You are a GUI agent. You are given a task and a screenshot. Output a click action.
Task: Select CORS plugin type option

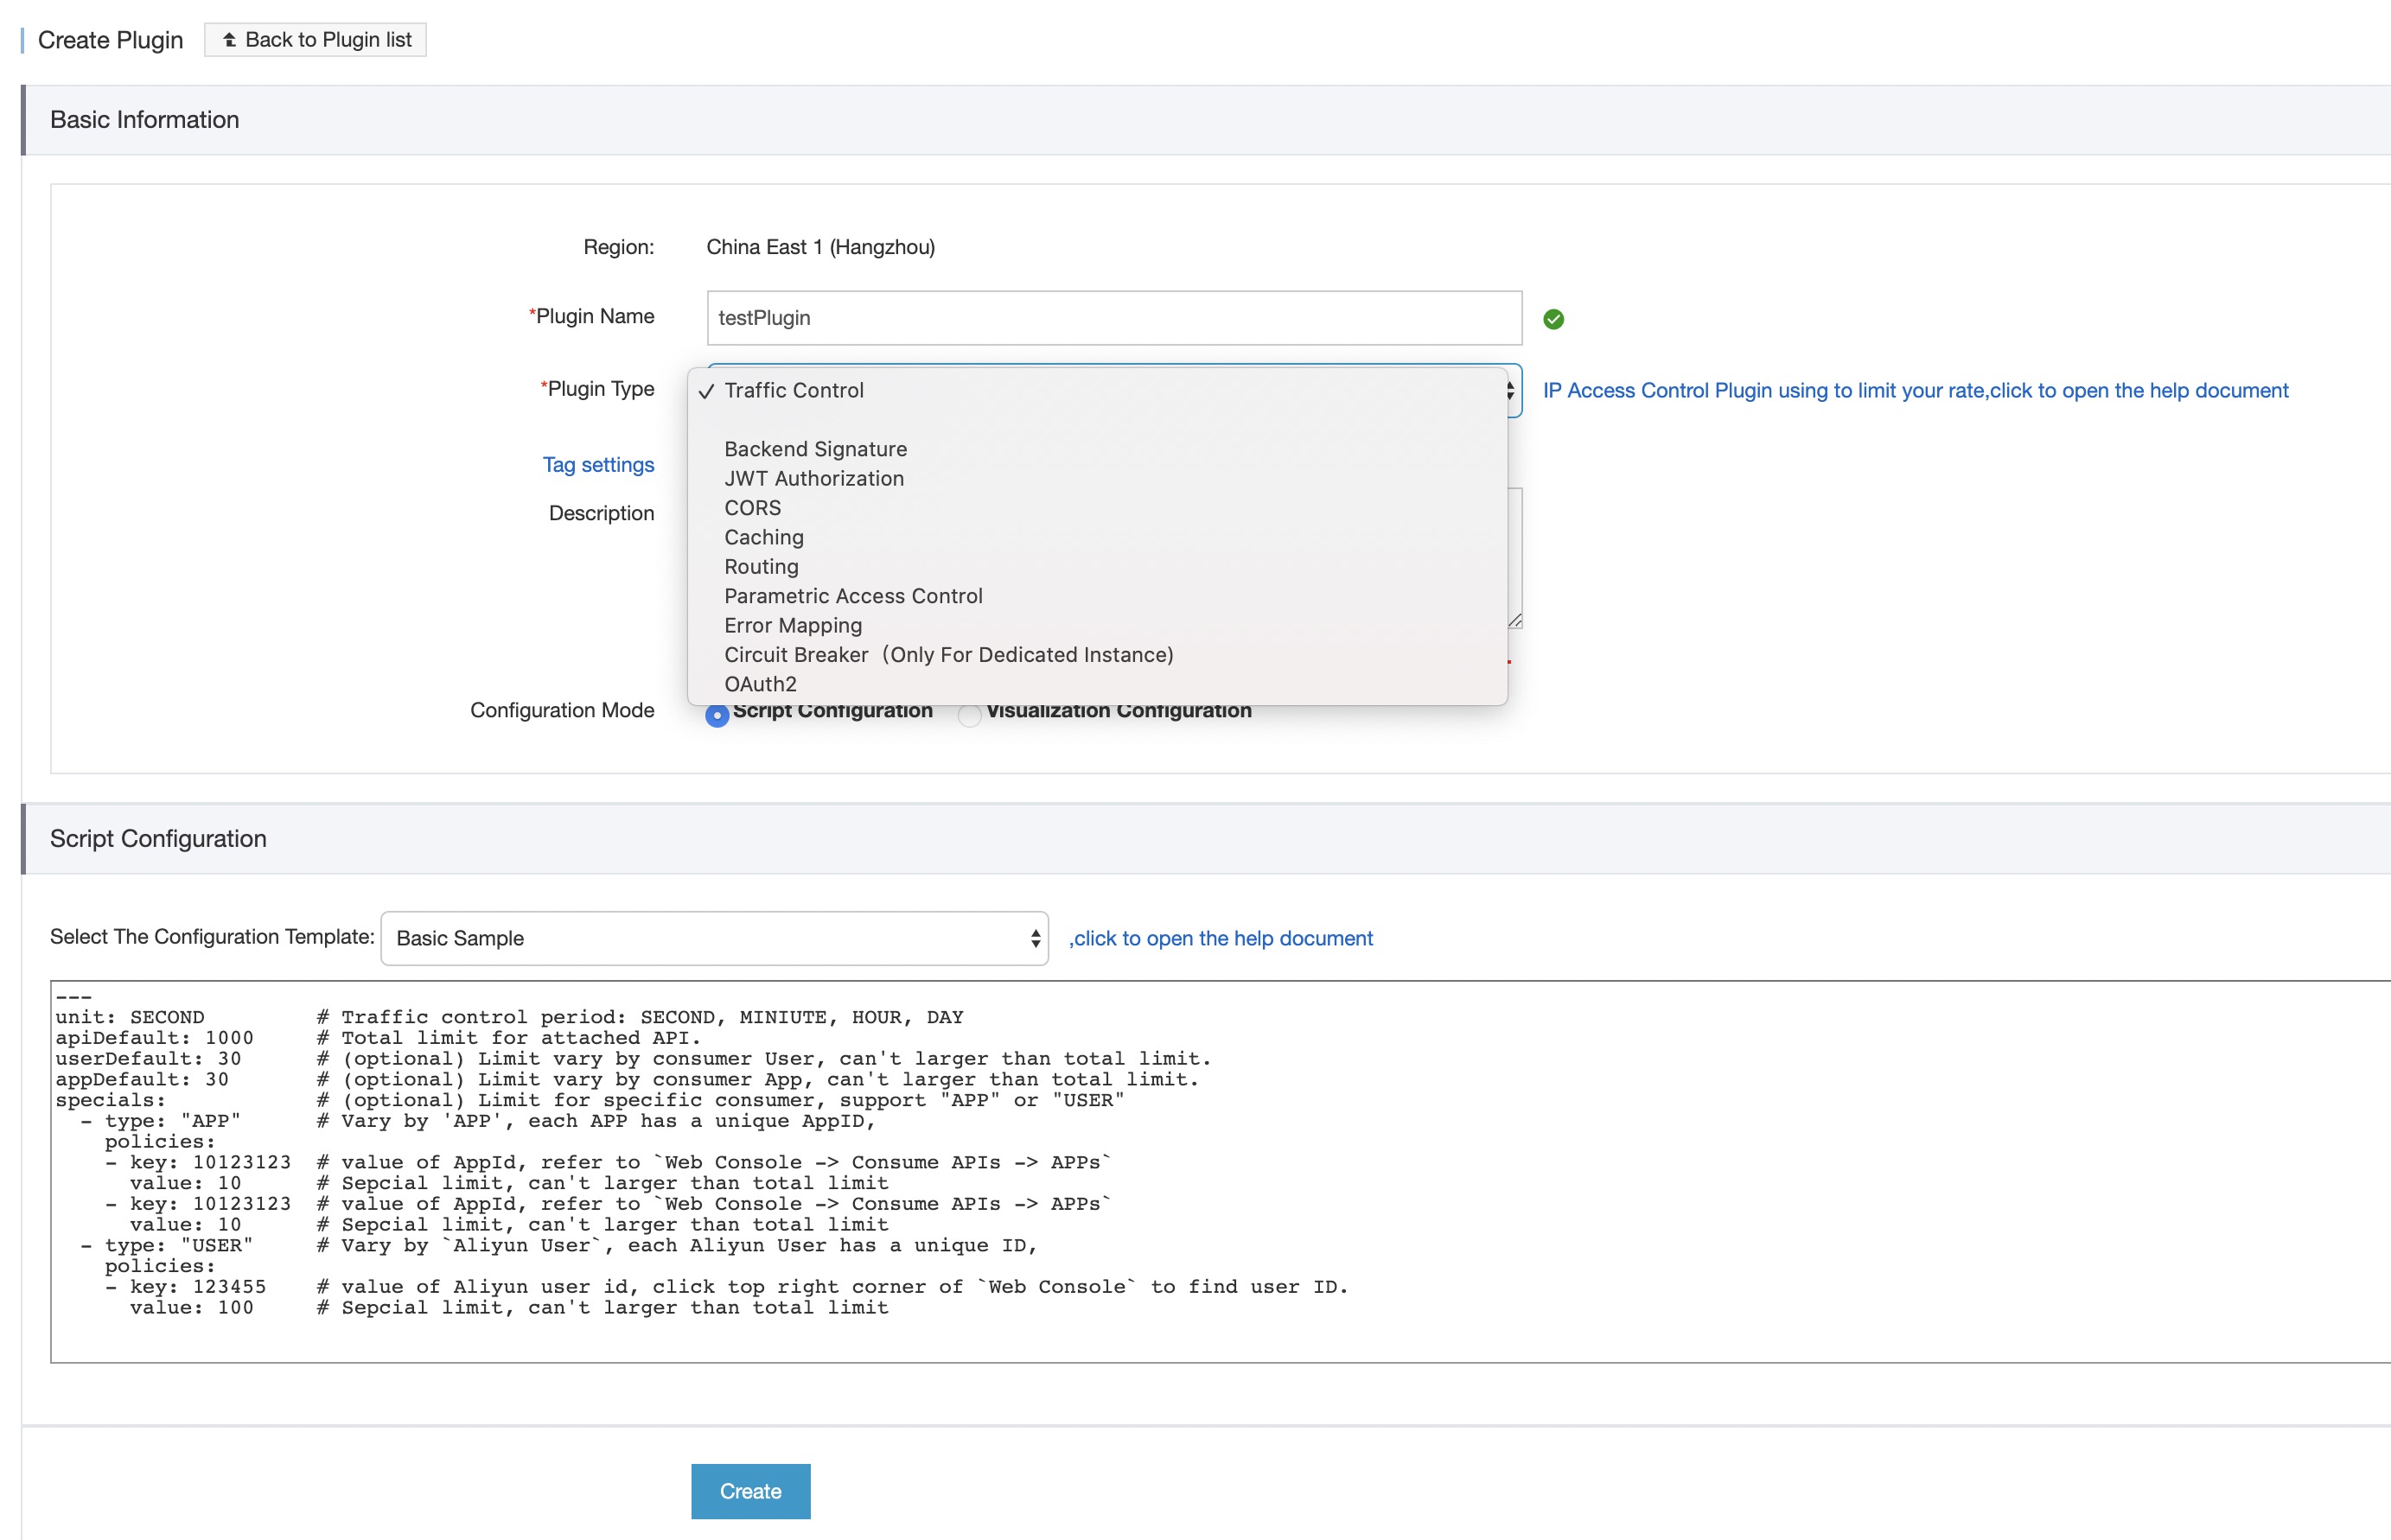pyautogui.click(x=752, y=508)
